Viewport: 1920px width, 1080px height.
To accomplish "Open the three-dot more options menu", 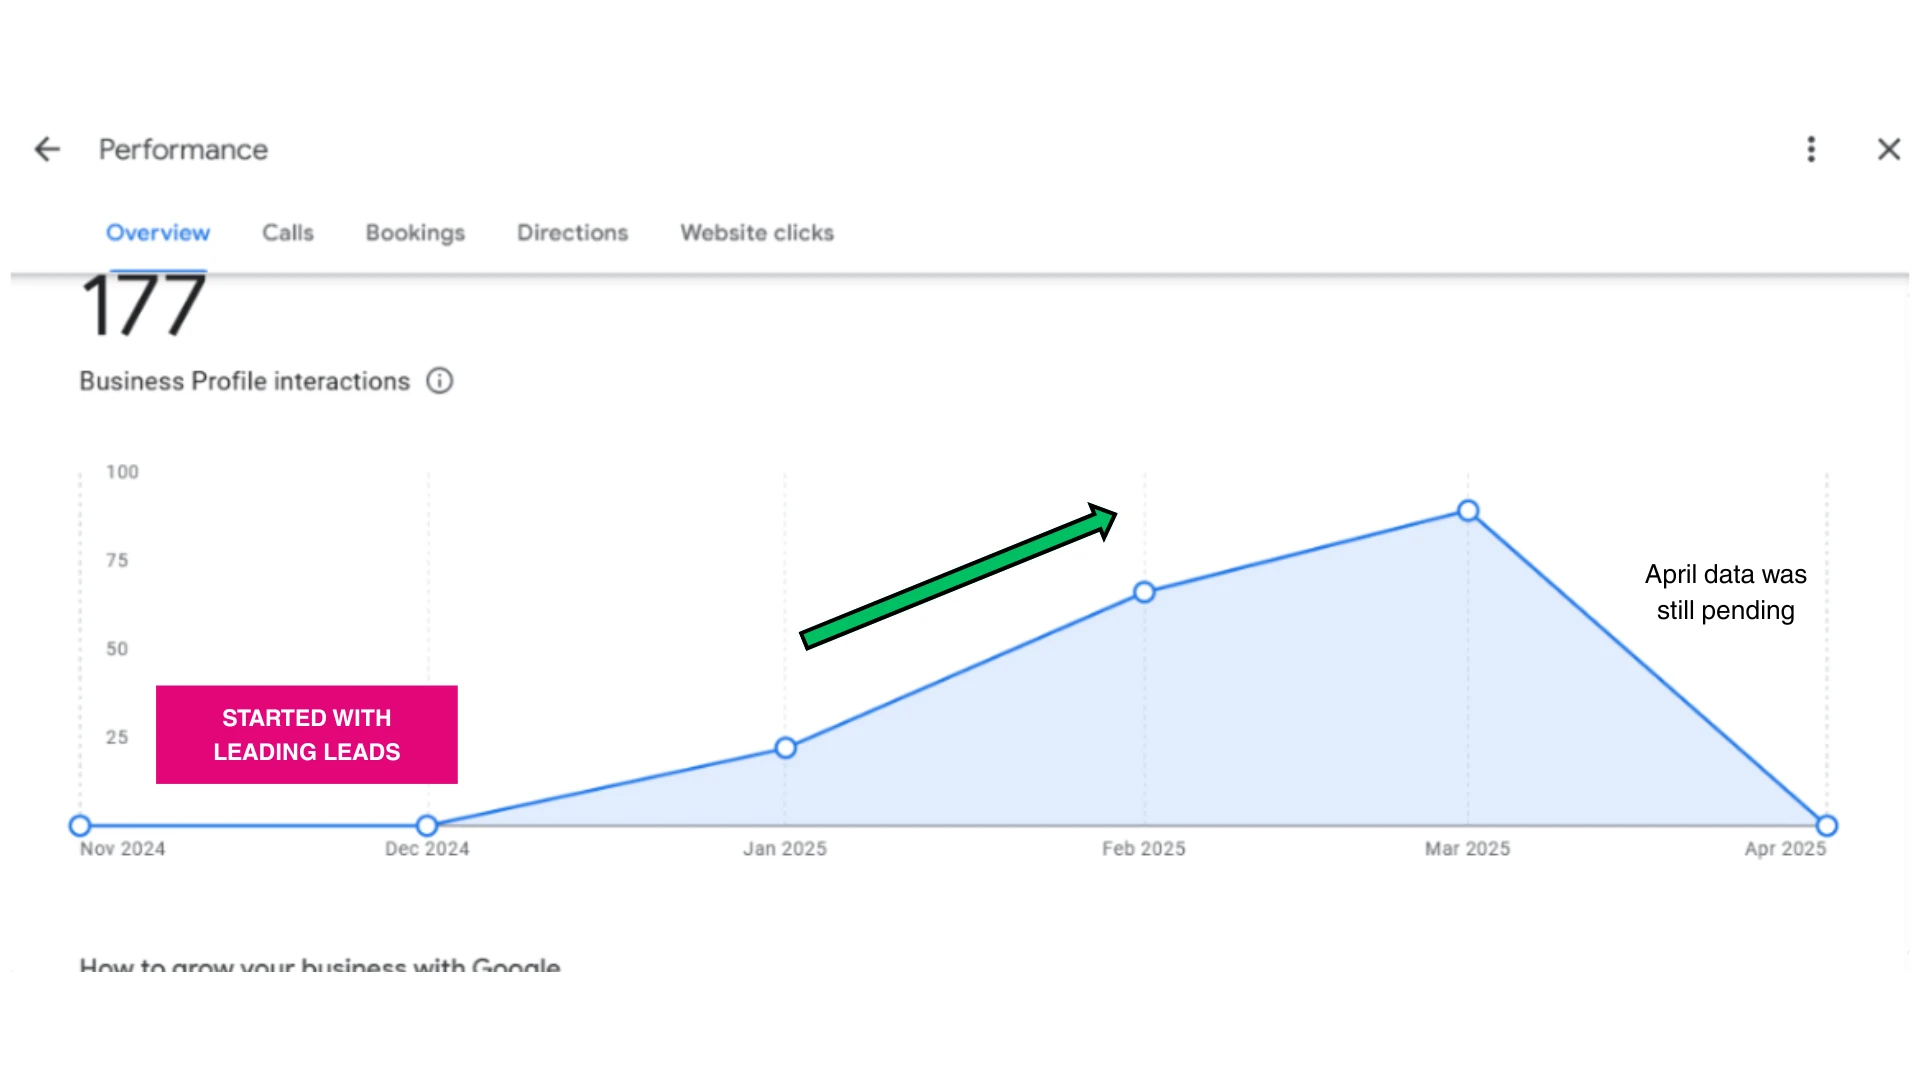I will click(x=1811, y=150).
